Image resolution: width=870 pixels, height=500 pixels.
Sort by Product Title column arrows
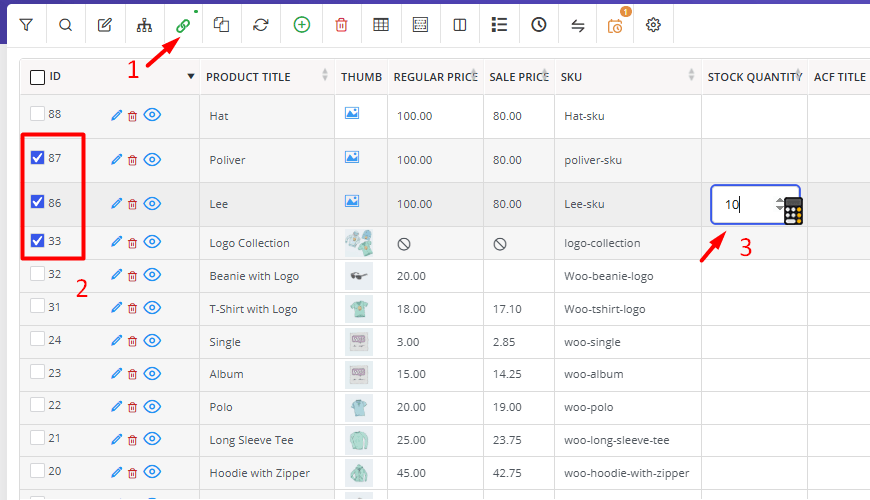click(325, 75)
